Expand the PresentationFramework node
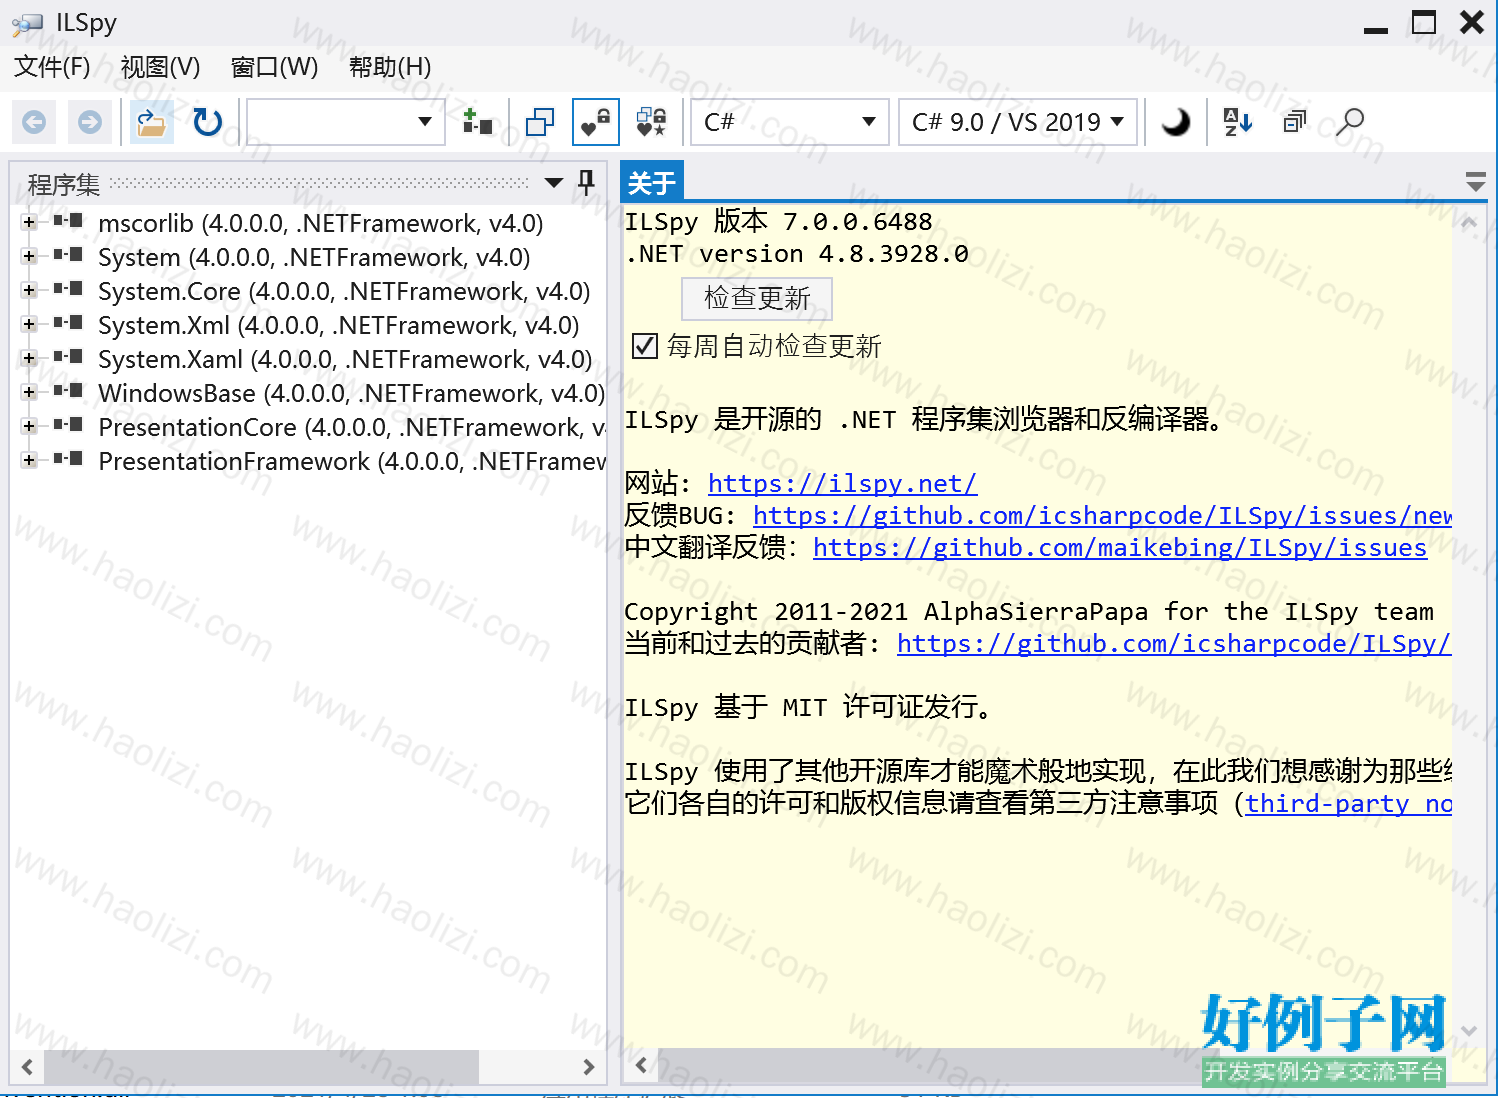The height and width of the screenshot is (1098, 1498). tap(29, 460)
